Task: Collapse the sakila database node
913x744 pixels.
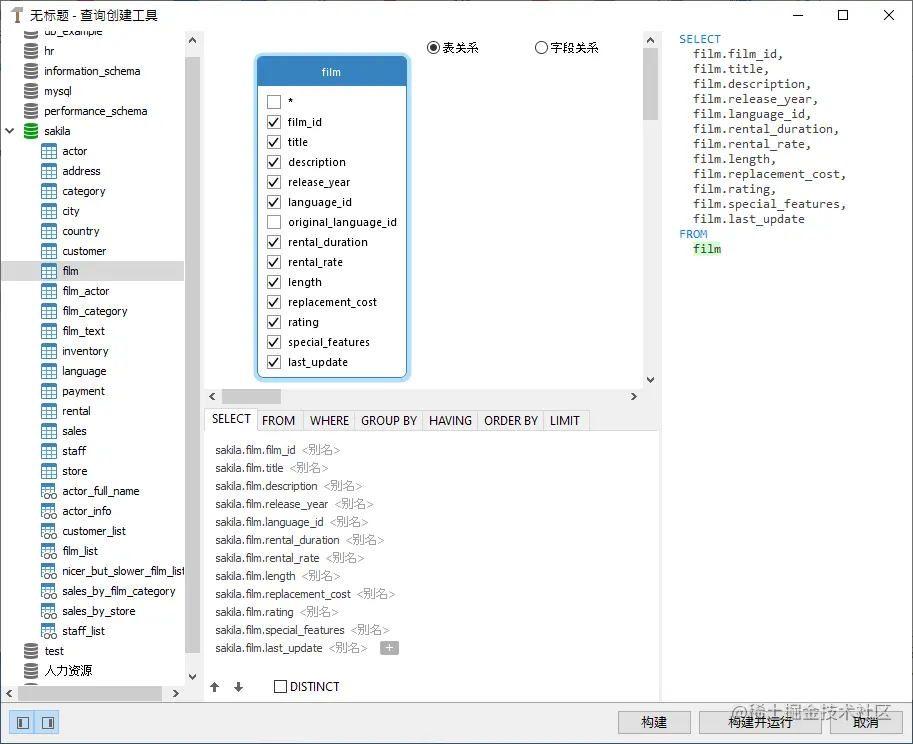Action: (9, 131)
